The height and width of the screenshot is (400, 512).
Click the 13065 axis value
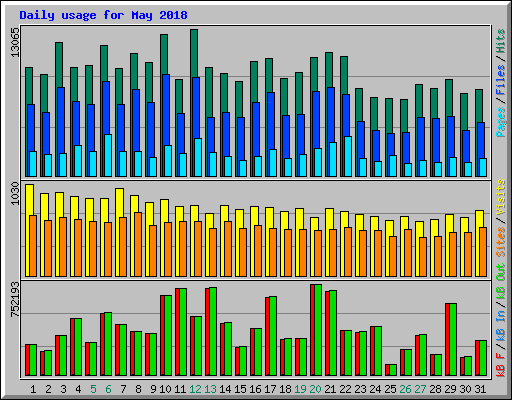[15, 43]
